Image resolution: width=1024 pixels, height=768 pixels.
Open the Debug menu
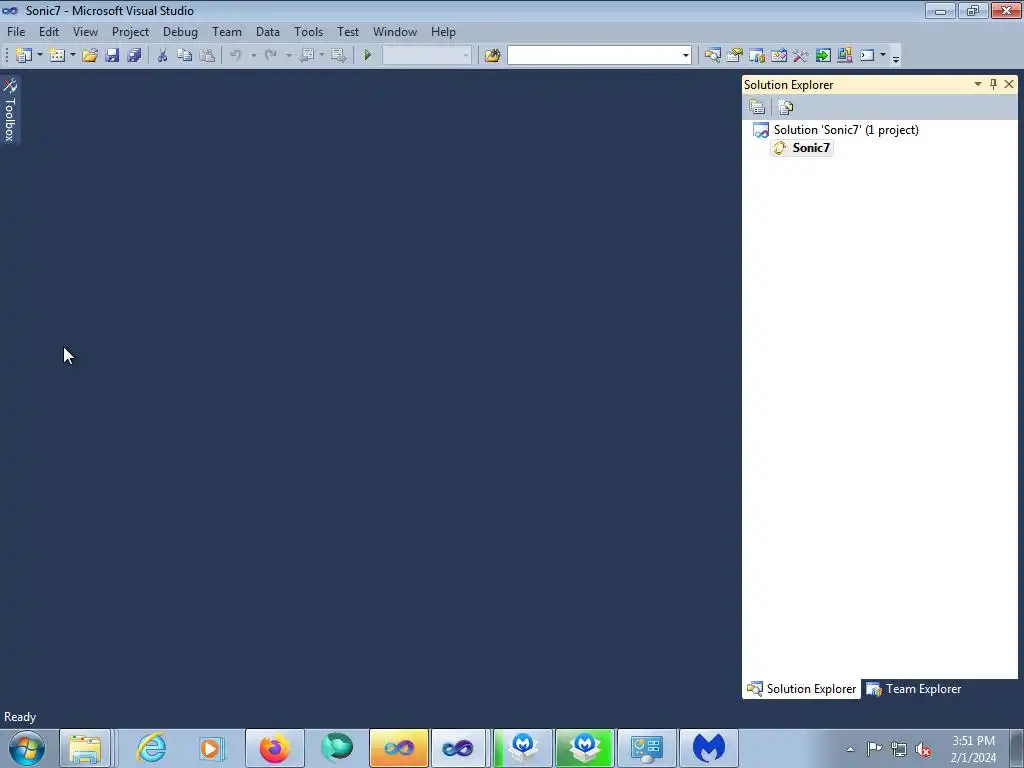click(180, 32)
